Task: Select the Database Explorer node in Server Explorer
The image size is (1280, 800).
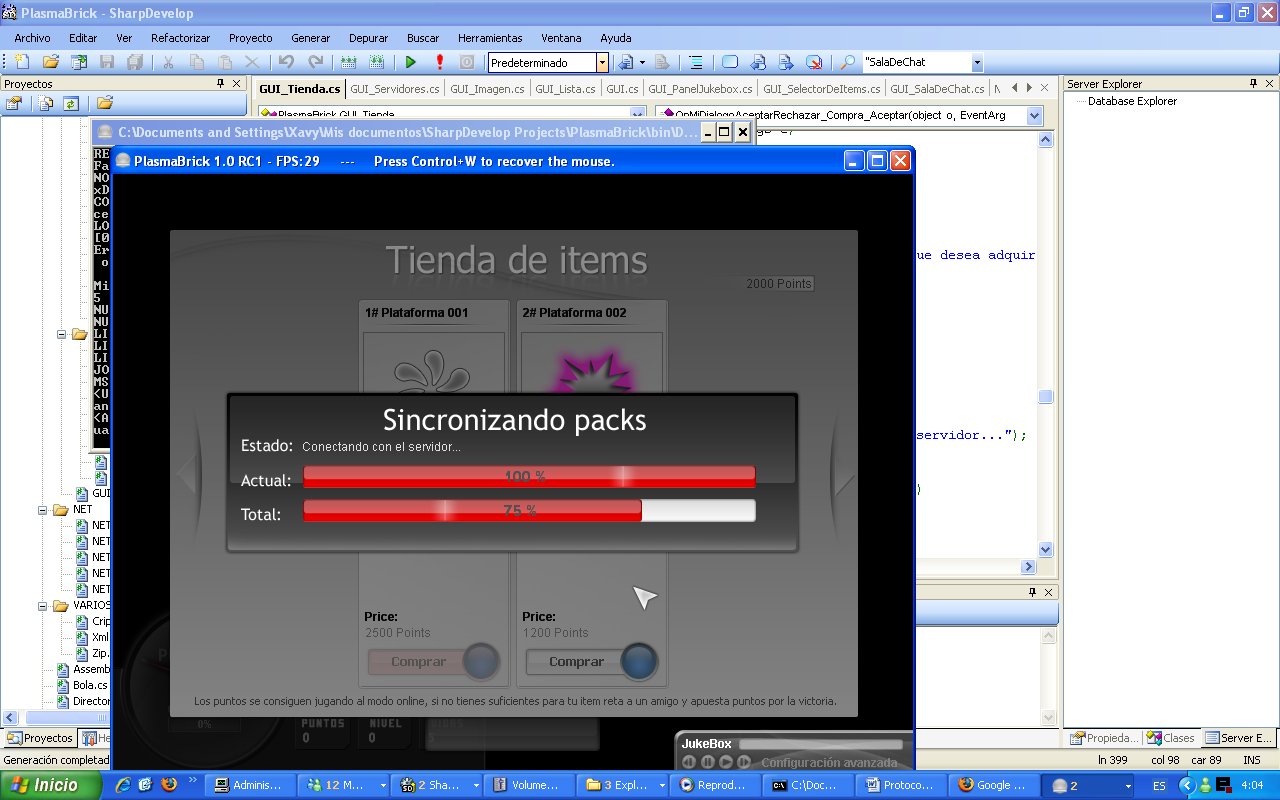Action: (1132, 101)
